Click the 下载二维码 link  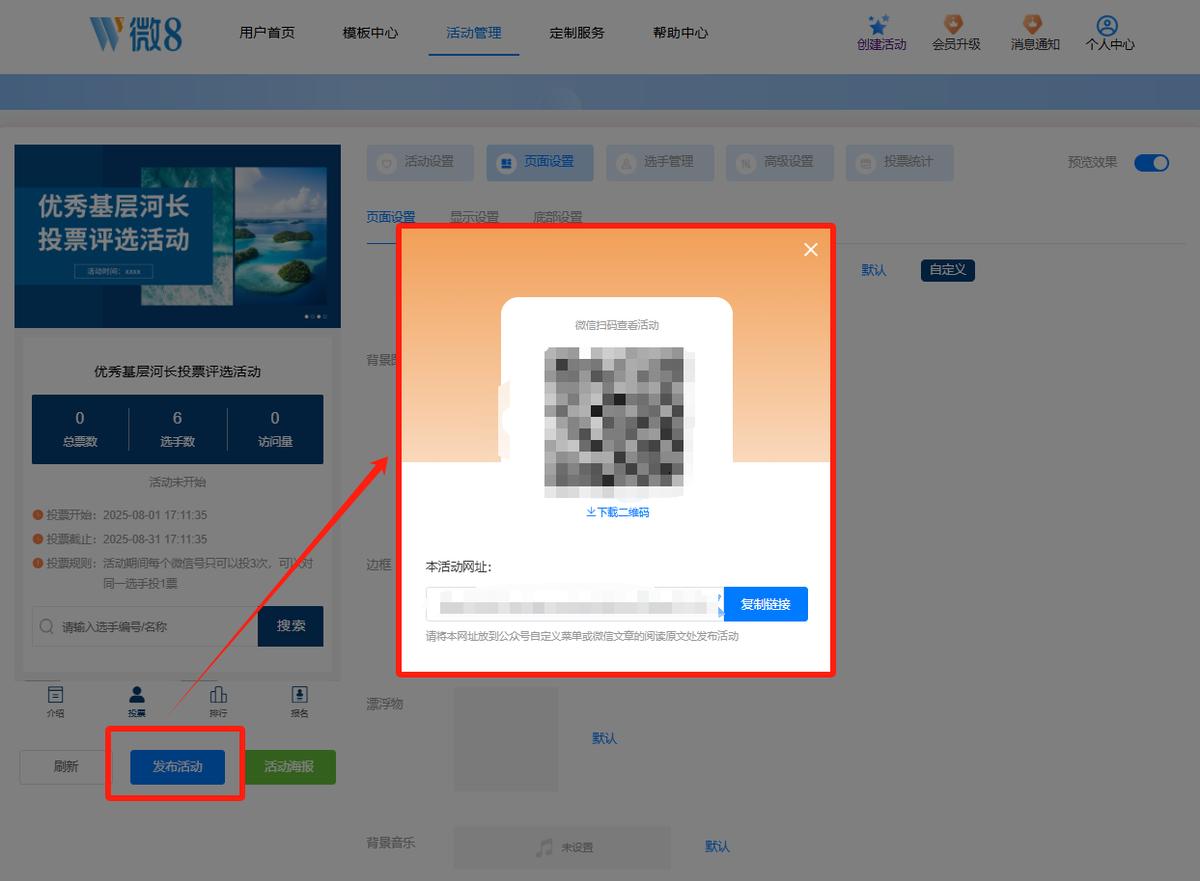618,512
